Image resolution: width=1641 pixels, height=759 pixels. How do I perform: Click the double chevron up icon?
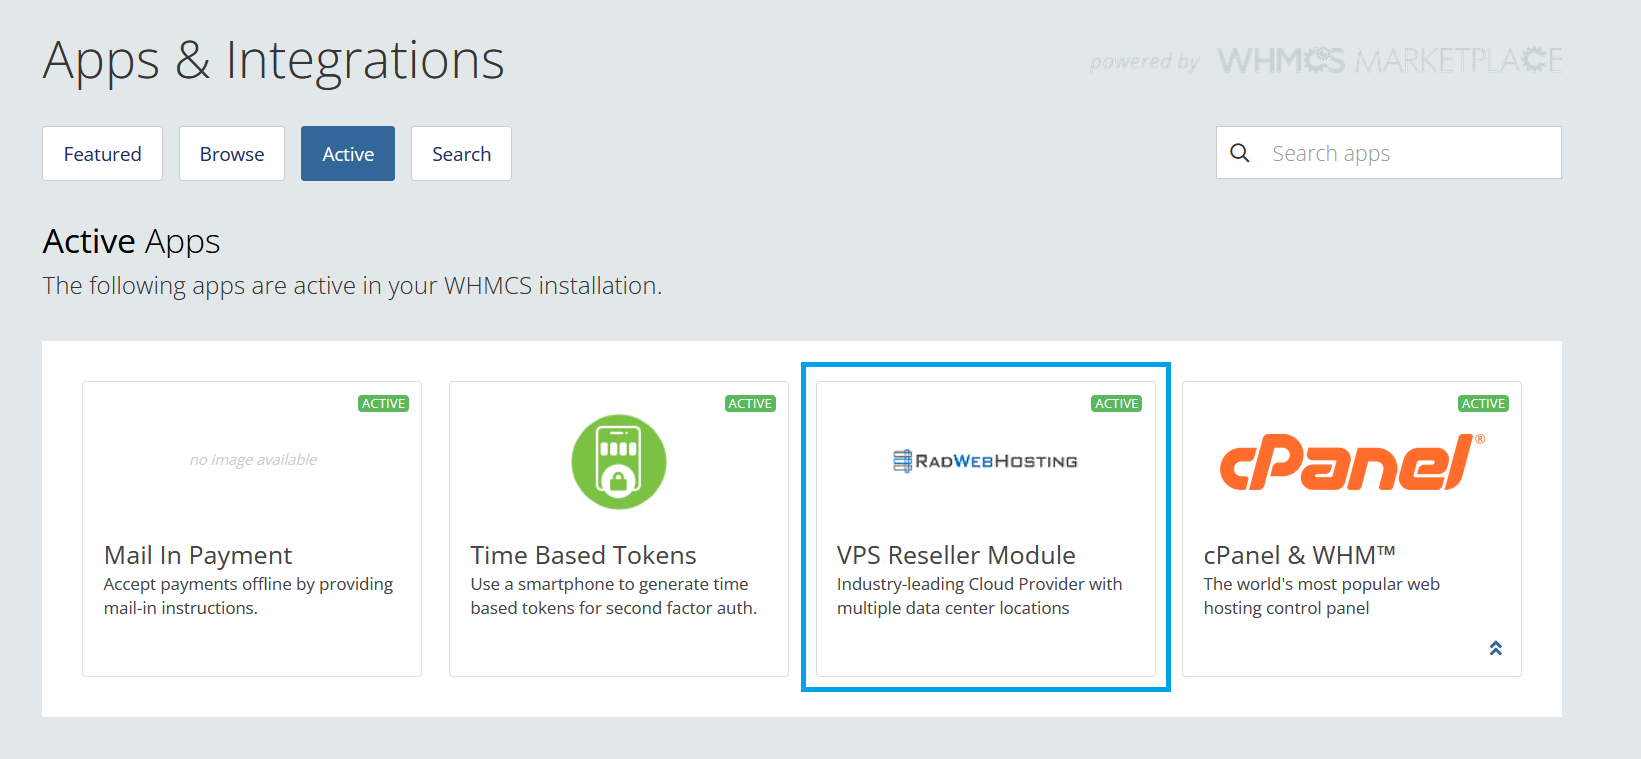1495,648
